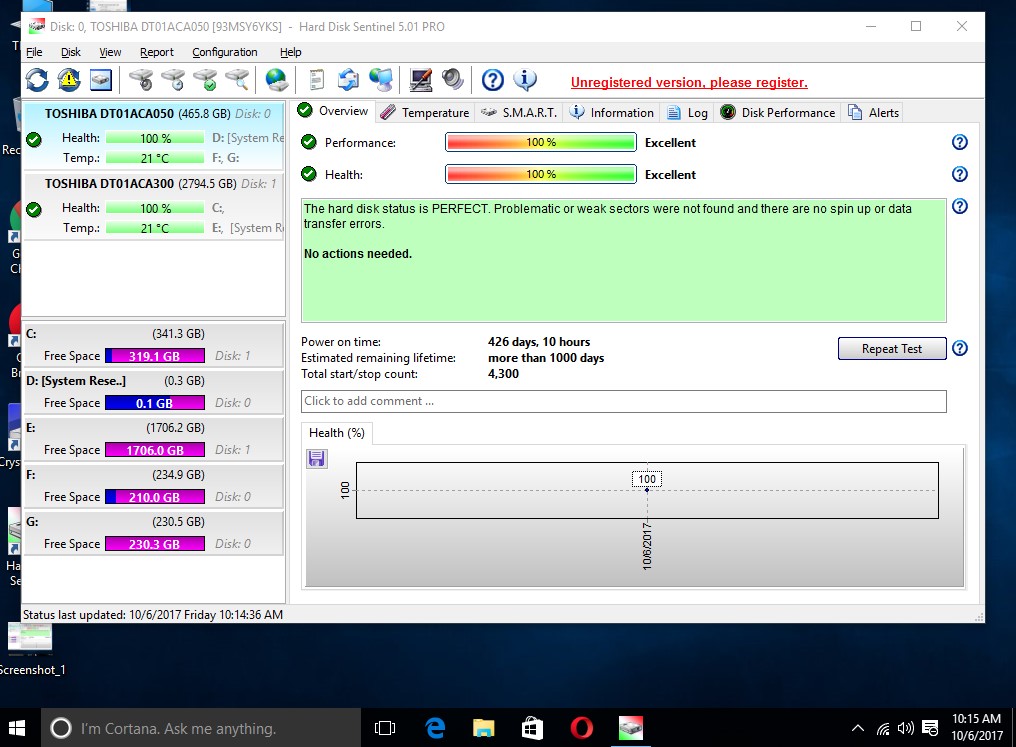Click the green check beside Performance label
This screenshot has height=747, width=1016.
pos(309,142)
